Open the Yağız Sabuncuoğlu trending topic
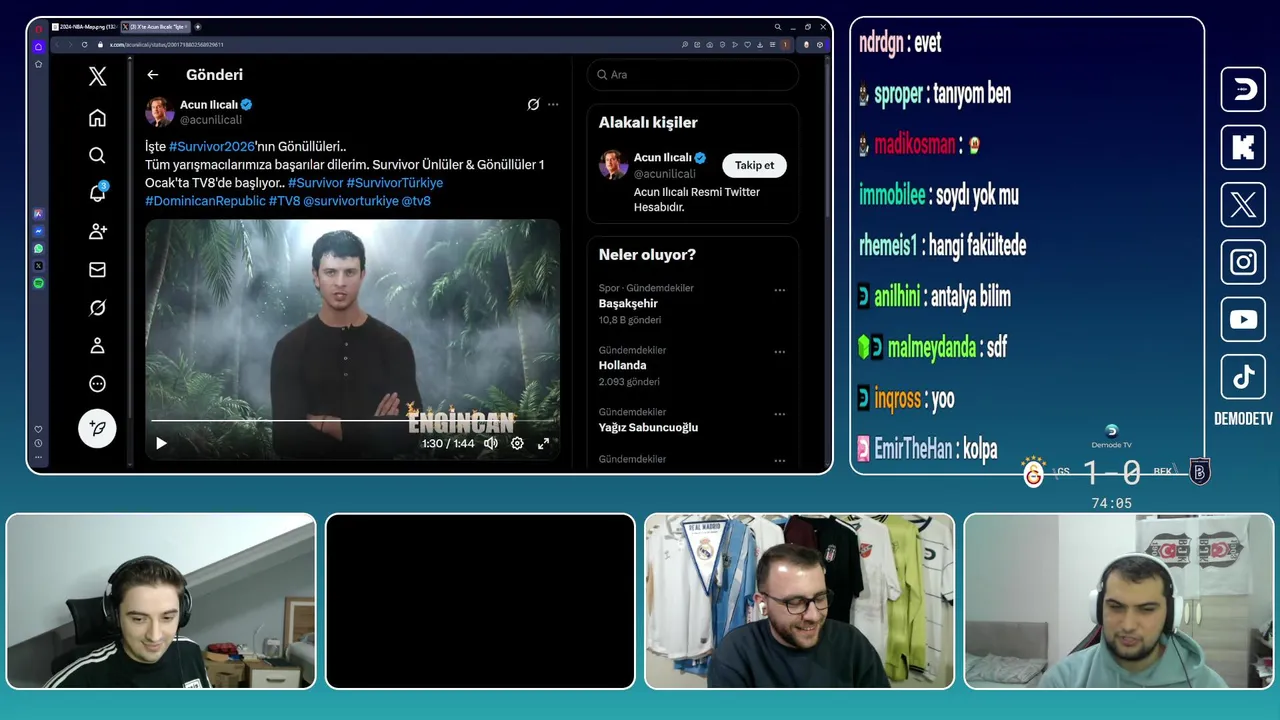1280x720 pixels. pyautogui.click(x=648, y=427)
